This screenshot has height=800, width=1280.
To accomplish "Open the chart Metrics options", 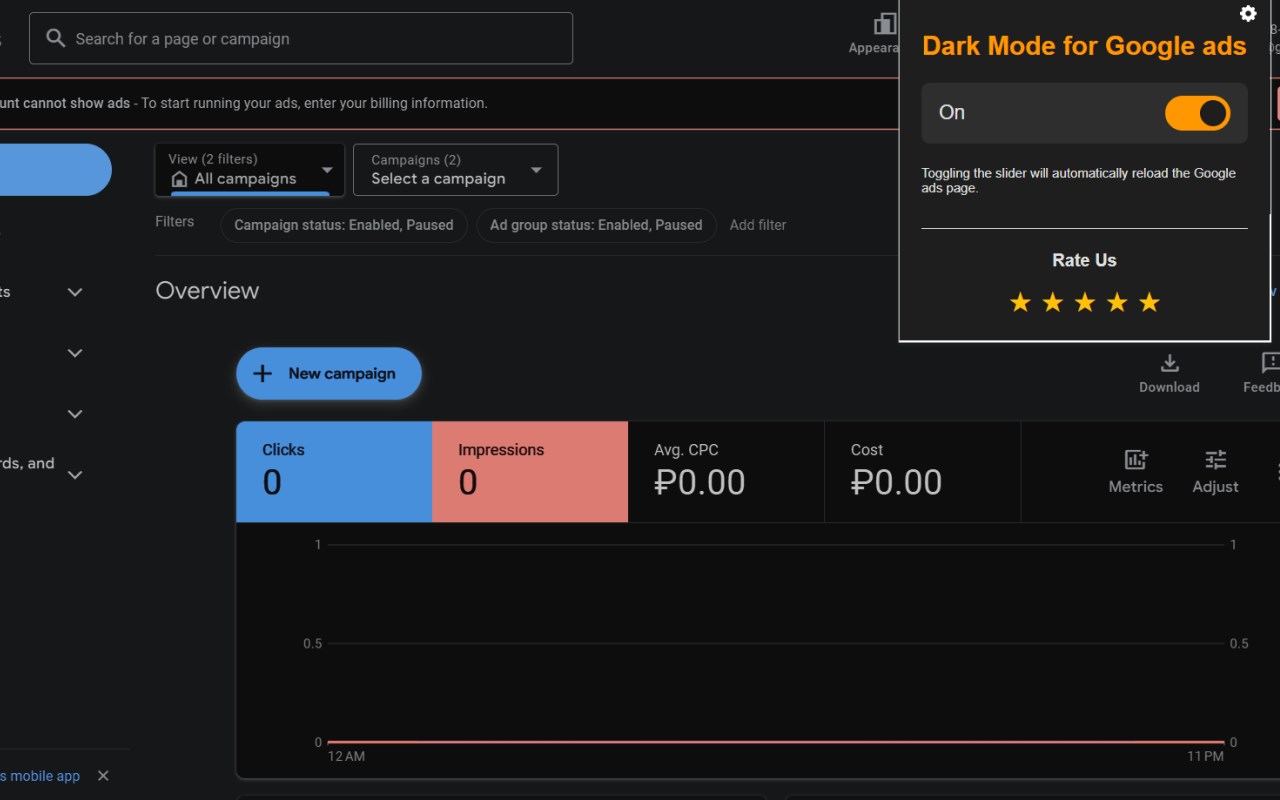I will [1136, 472].
